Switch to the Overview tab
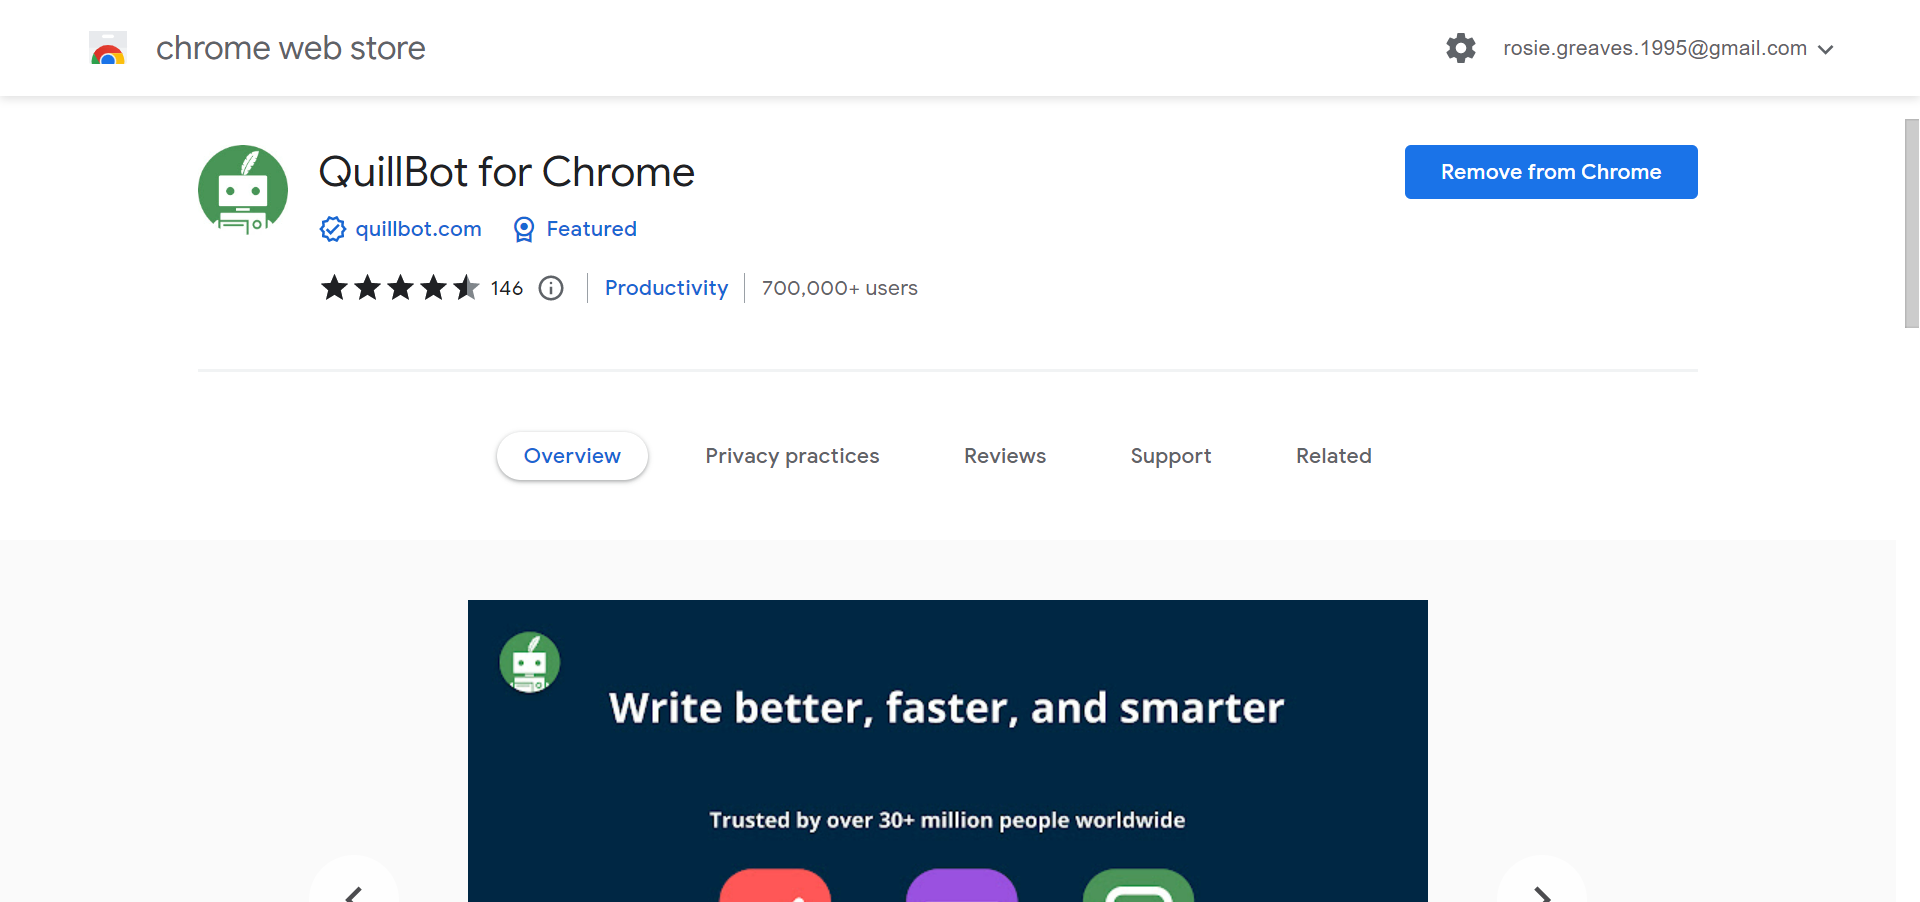 572,456
